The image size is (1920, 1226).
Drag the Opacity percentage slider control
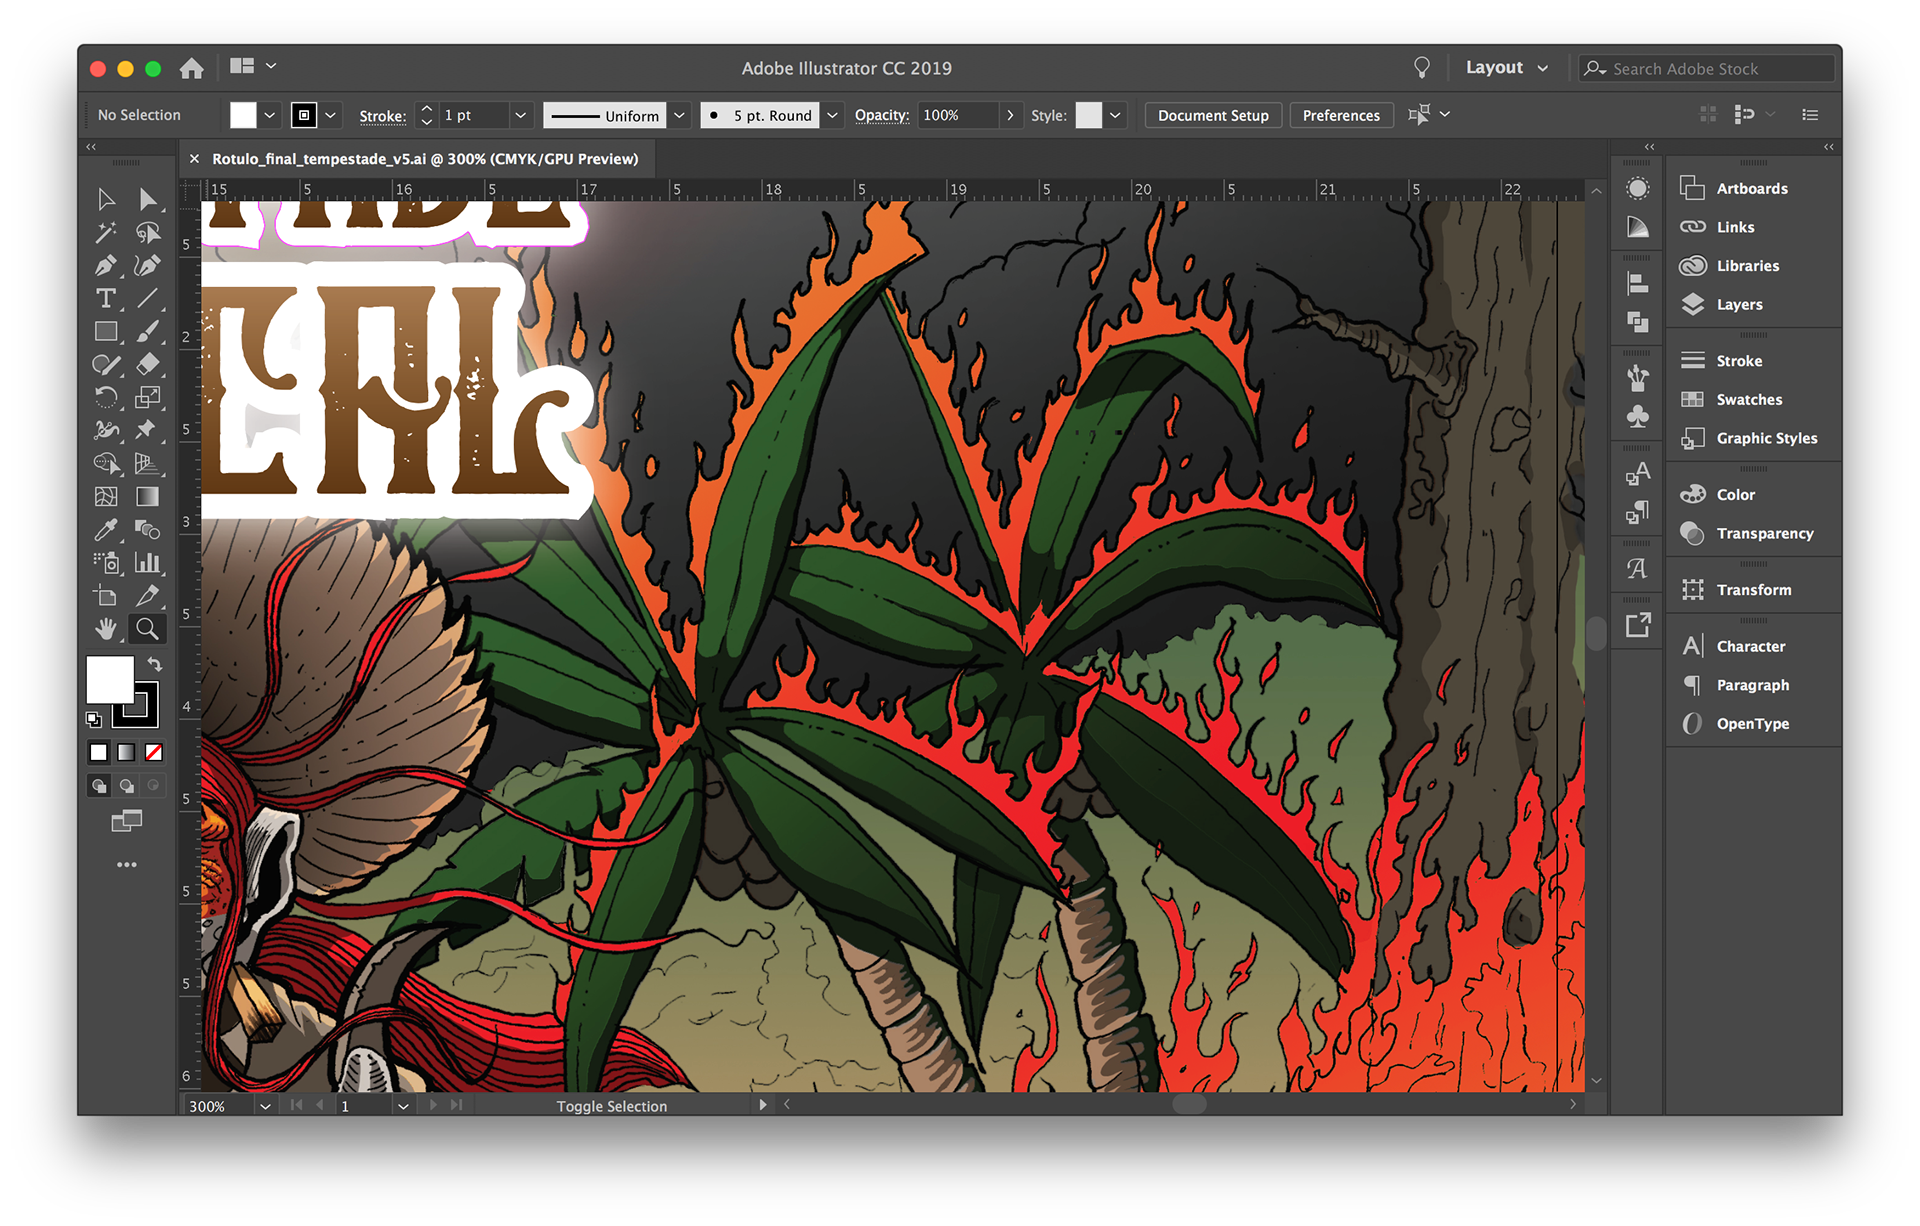coord(1006,115)
